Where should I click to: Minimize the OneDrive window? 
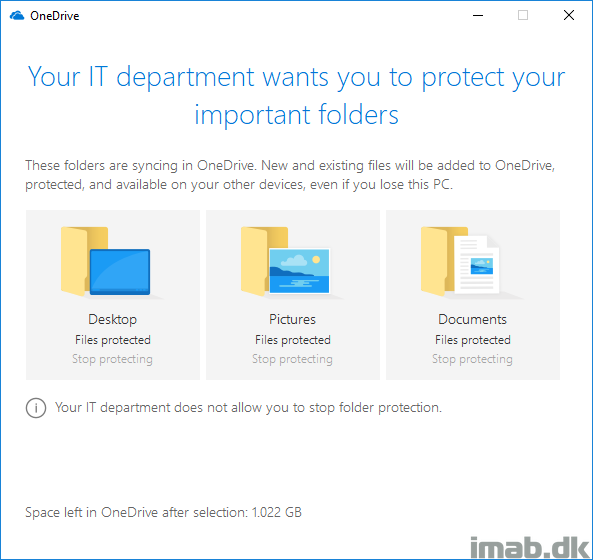[x=478, y=15]
